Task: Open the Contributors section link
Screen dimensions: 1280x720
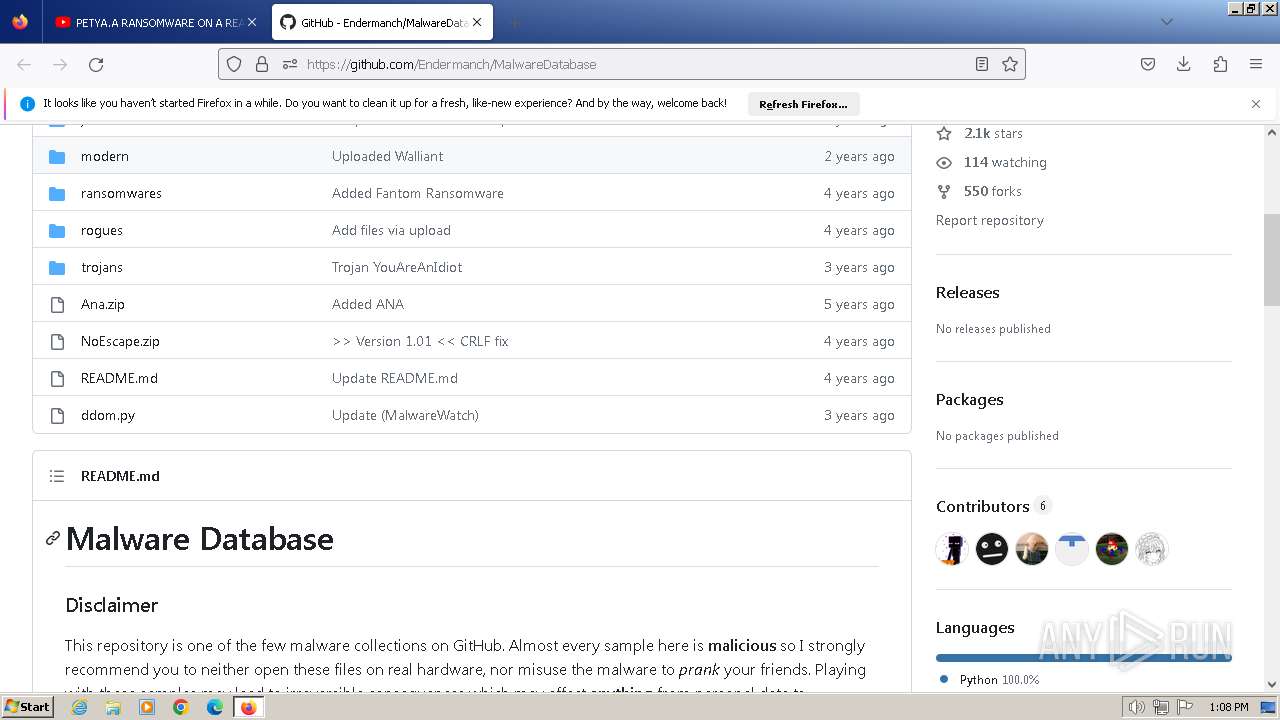Action: coord(993,506)
